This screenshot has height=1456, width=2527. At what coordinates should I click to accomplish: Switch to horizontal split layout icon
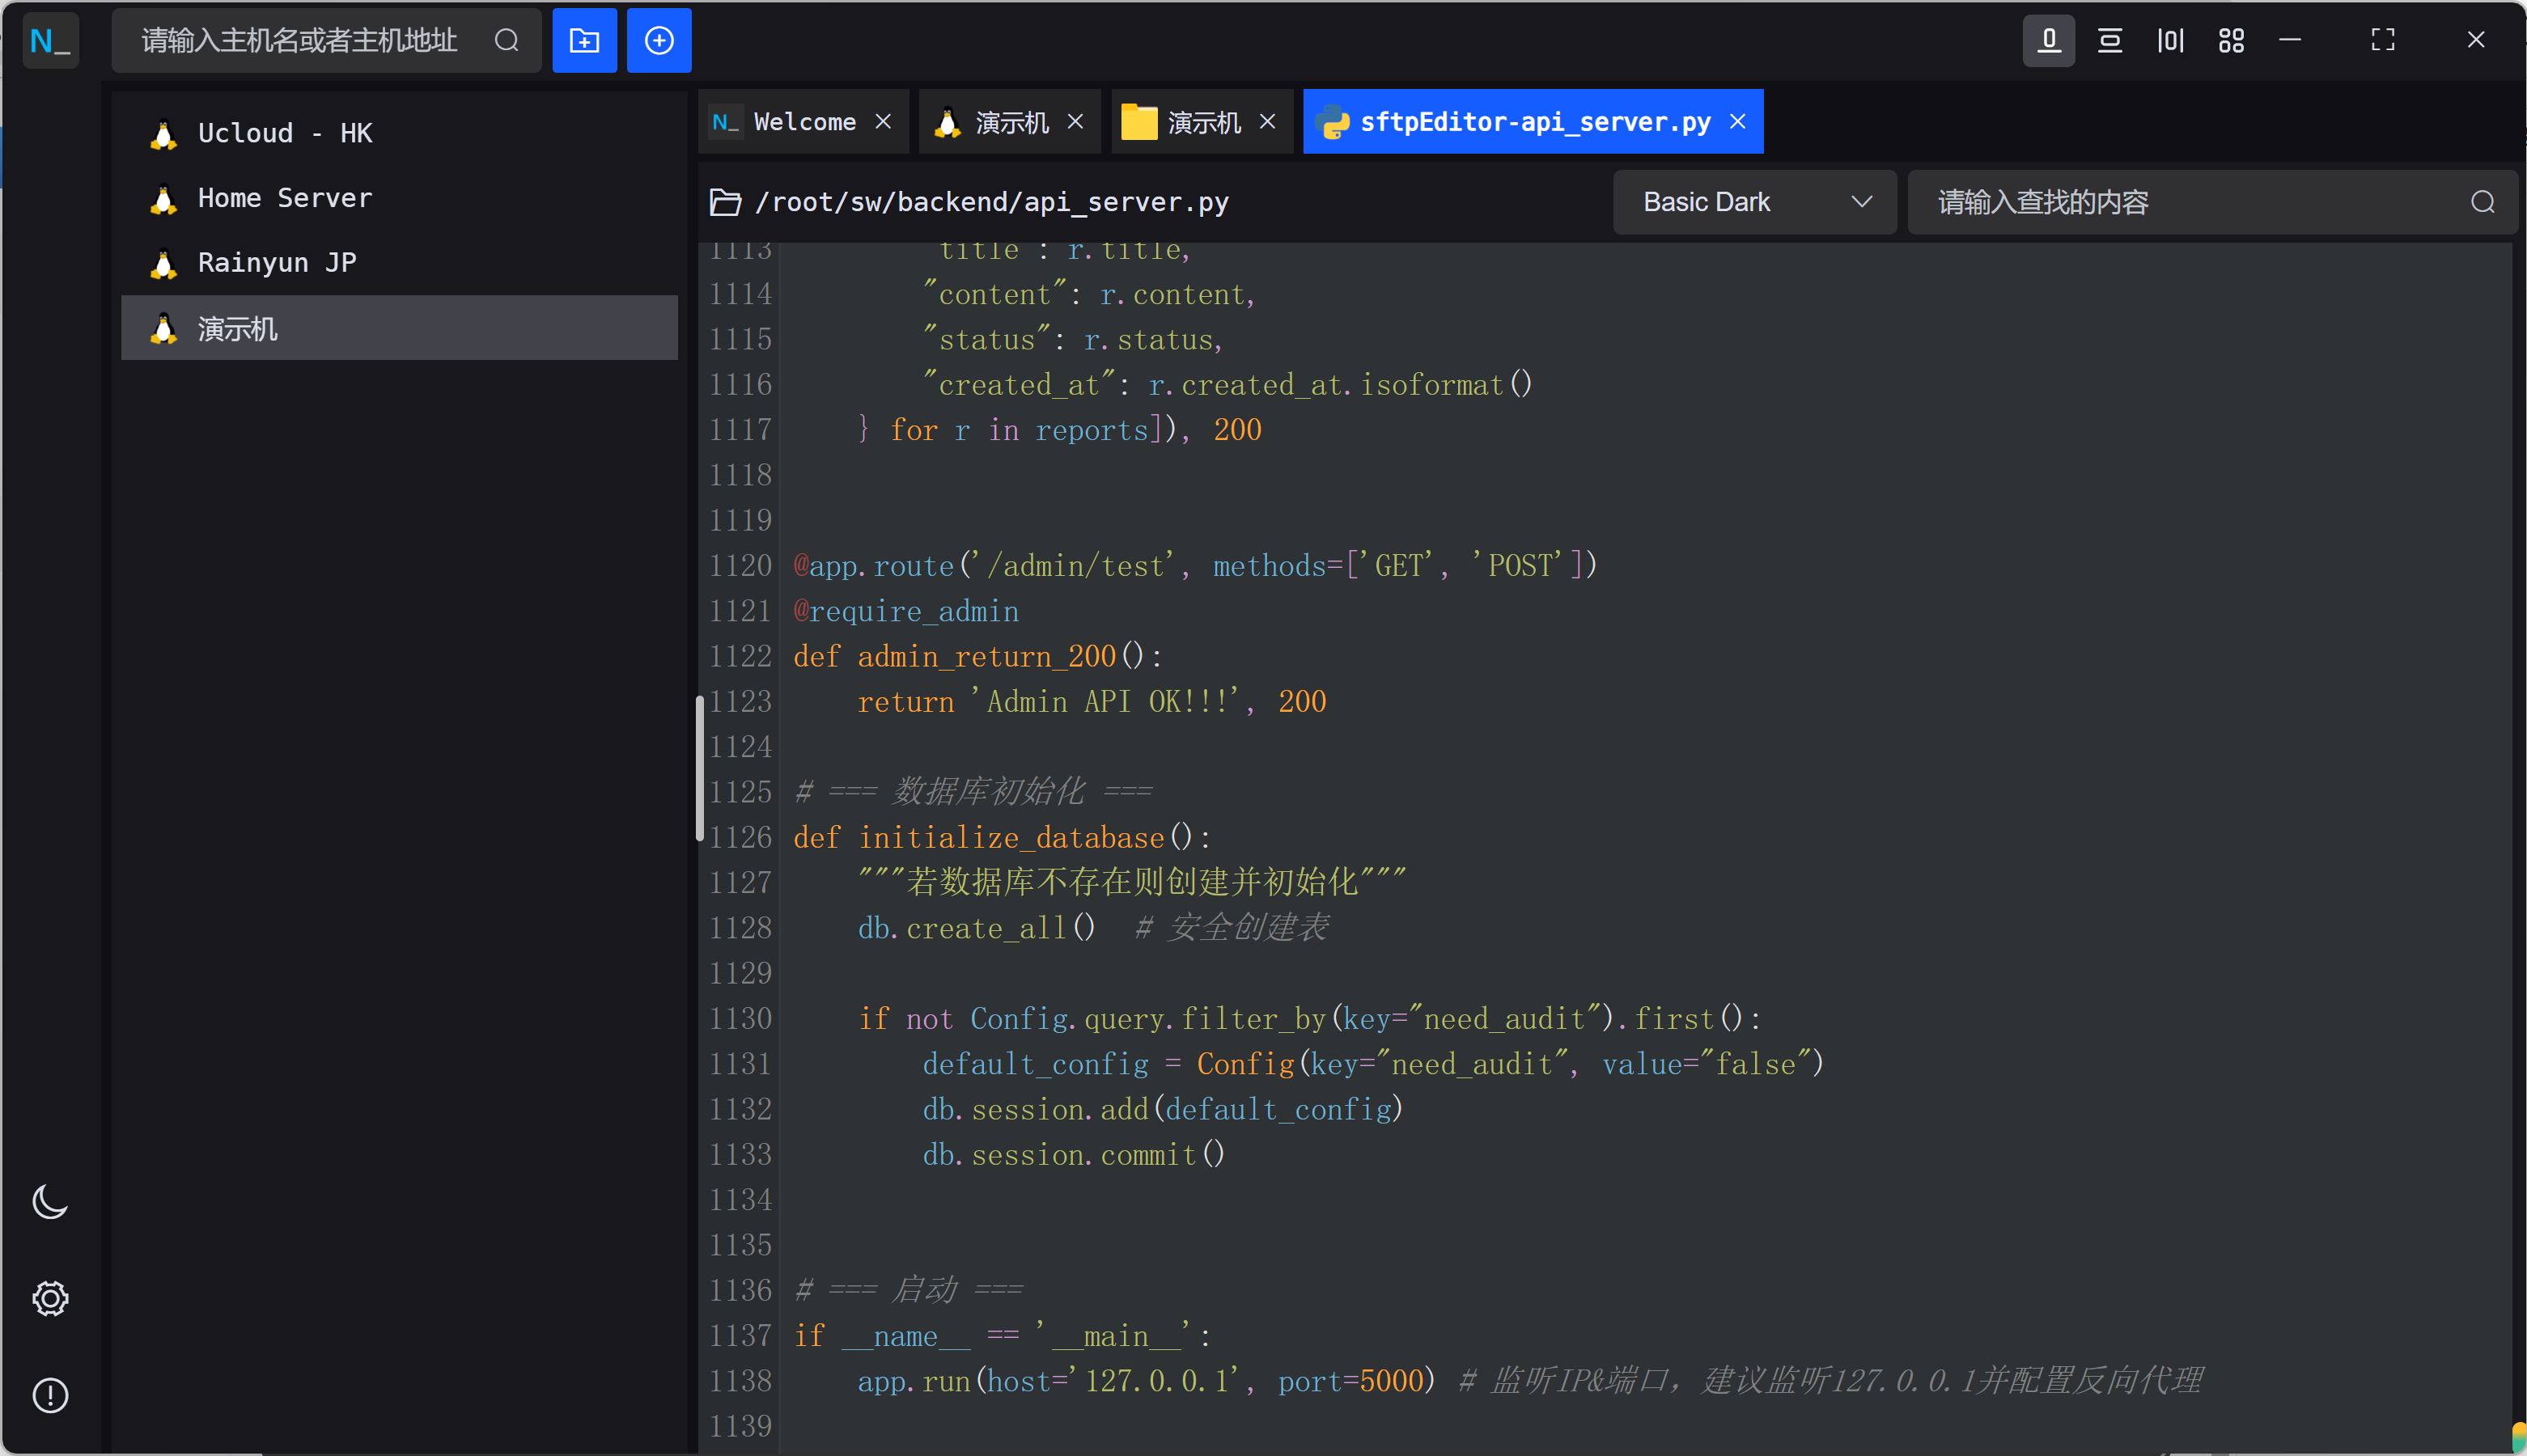2109,41
